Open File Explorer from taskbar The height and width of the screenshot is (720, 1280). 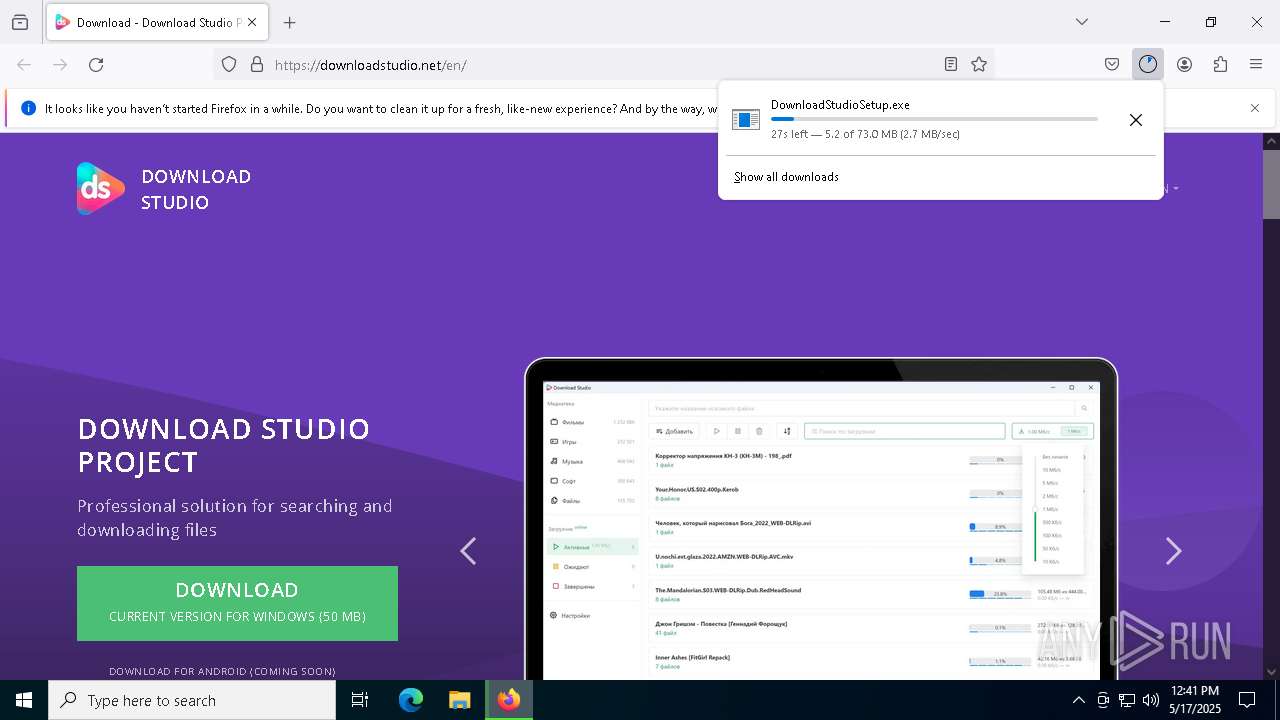click(459, 700)
